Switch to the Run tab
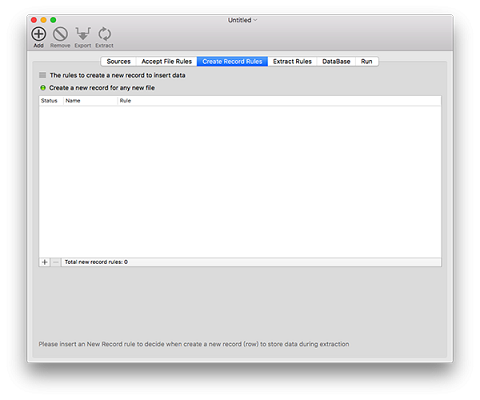 367,62
